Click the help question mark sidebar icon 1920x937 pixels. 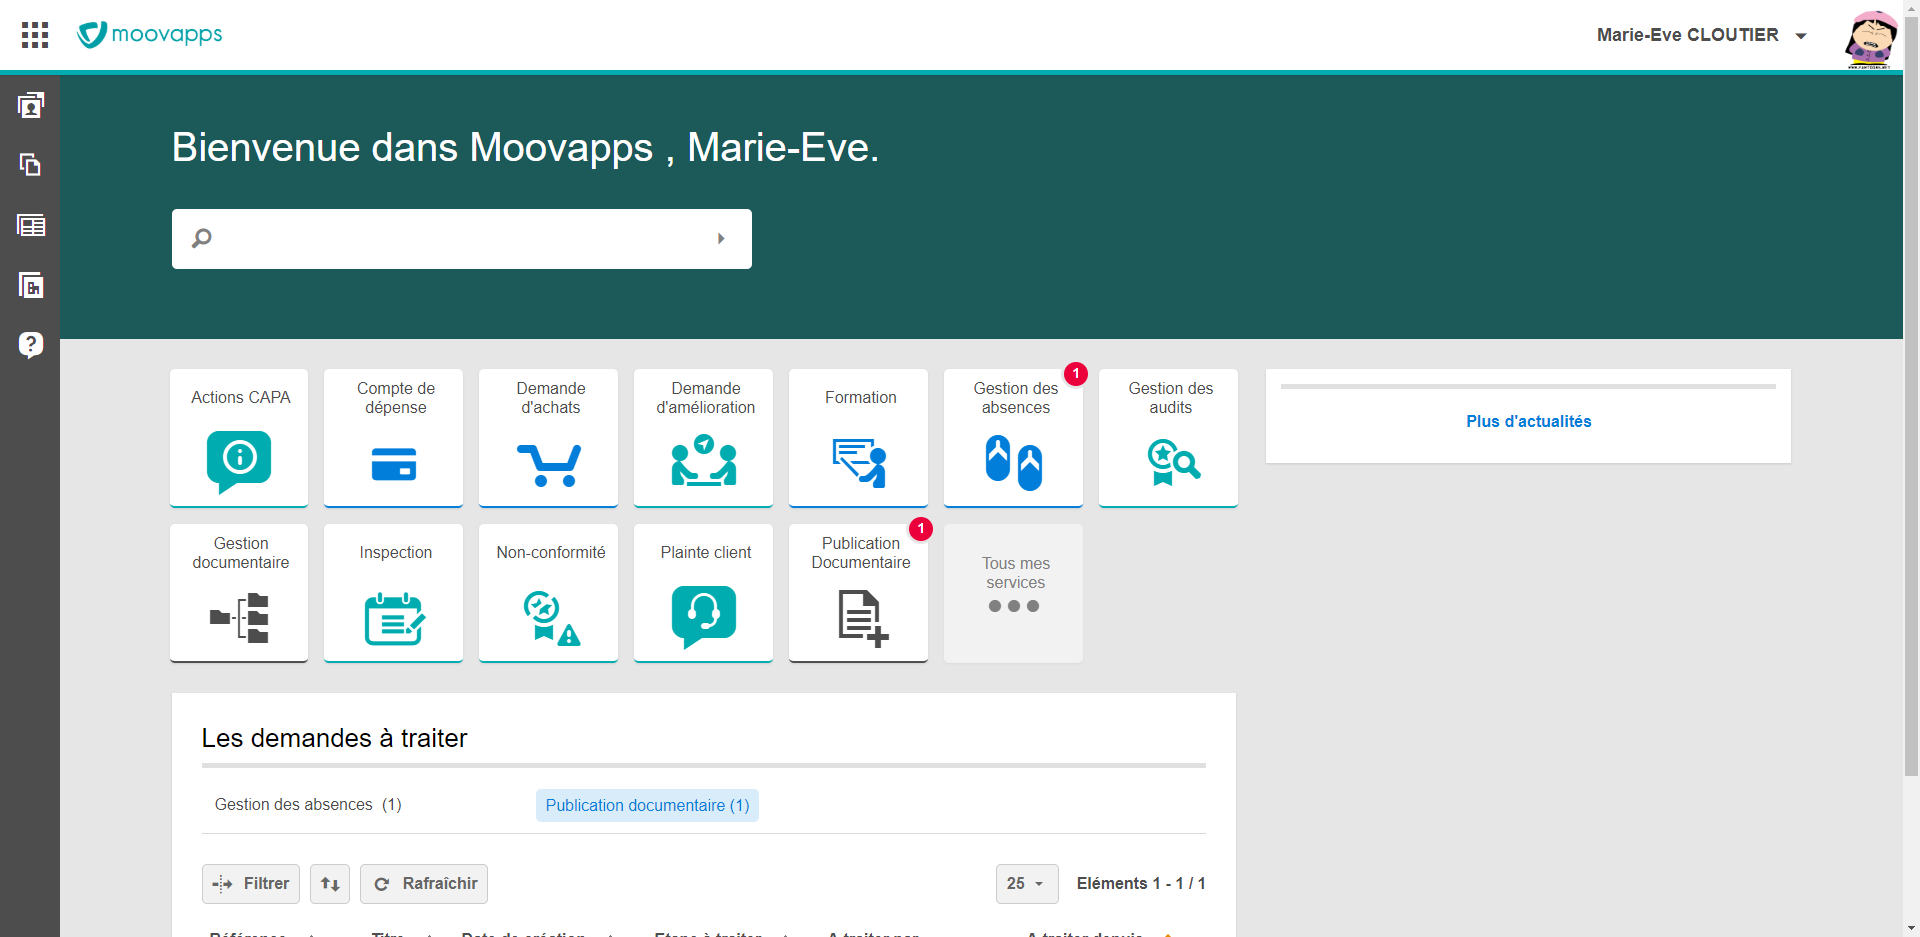pyautogui.click(x=31, y=345)
